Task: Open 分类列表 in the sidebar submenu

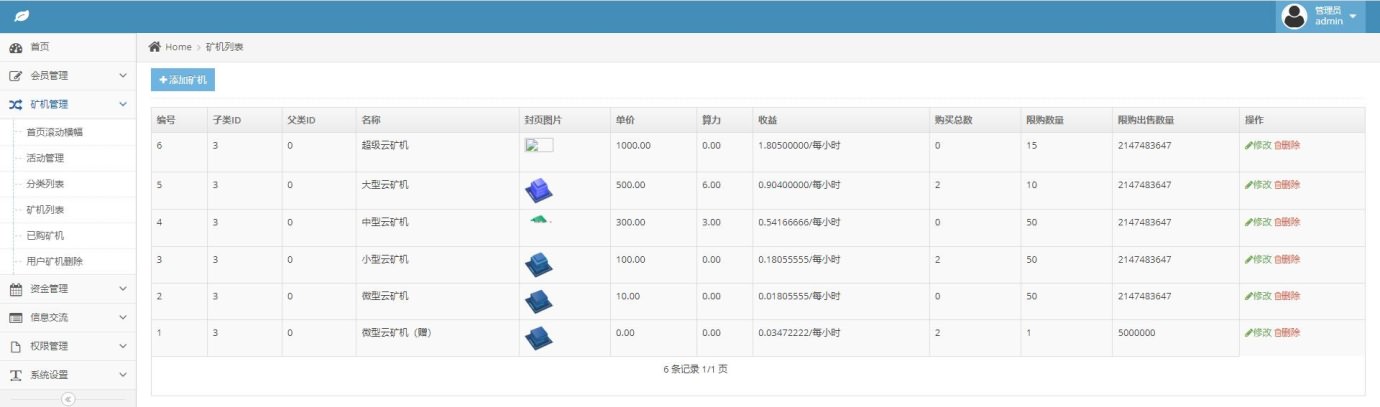Action: [45, 184]
